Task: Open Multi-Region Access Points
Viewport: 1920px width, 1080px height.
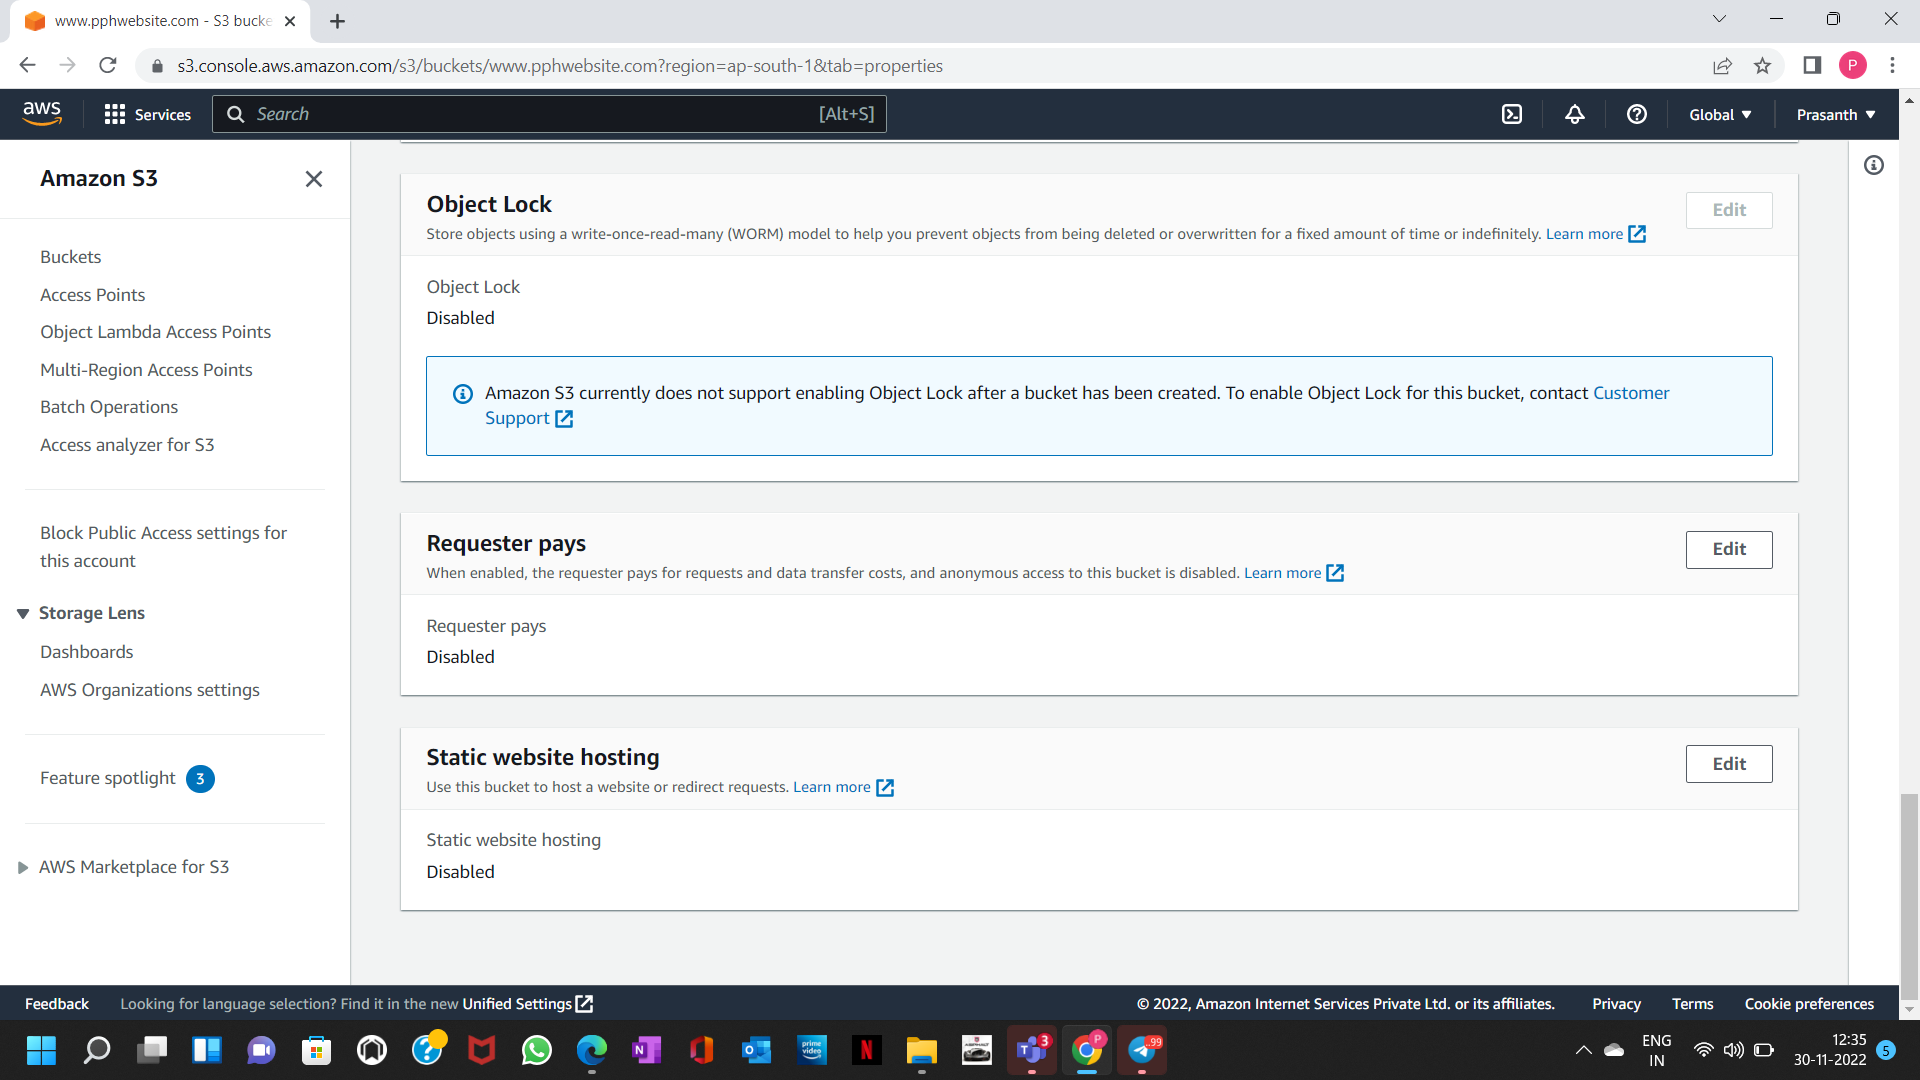Action: point(146,370)
